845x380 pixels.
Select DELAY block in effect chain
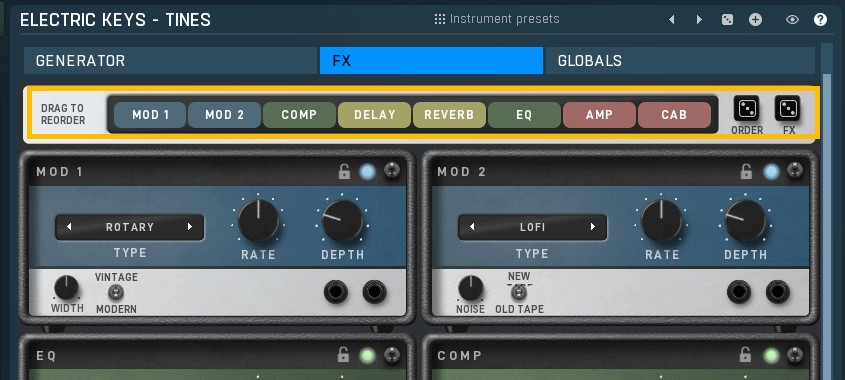(375, 115)
